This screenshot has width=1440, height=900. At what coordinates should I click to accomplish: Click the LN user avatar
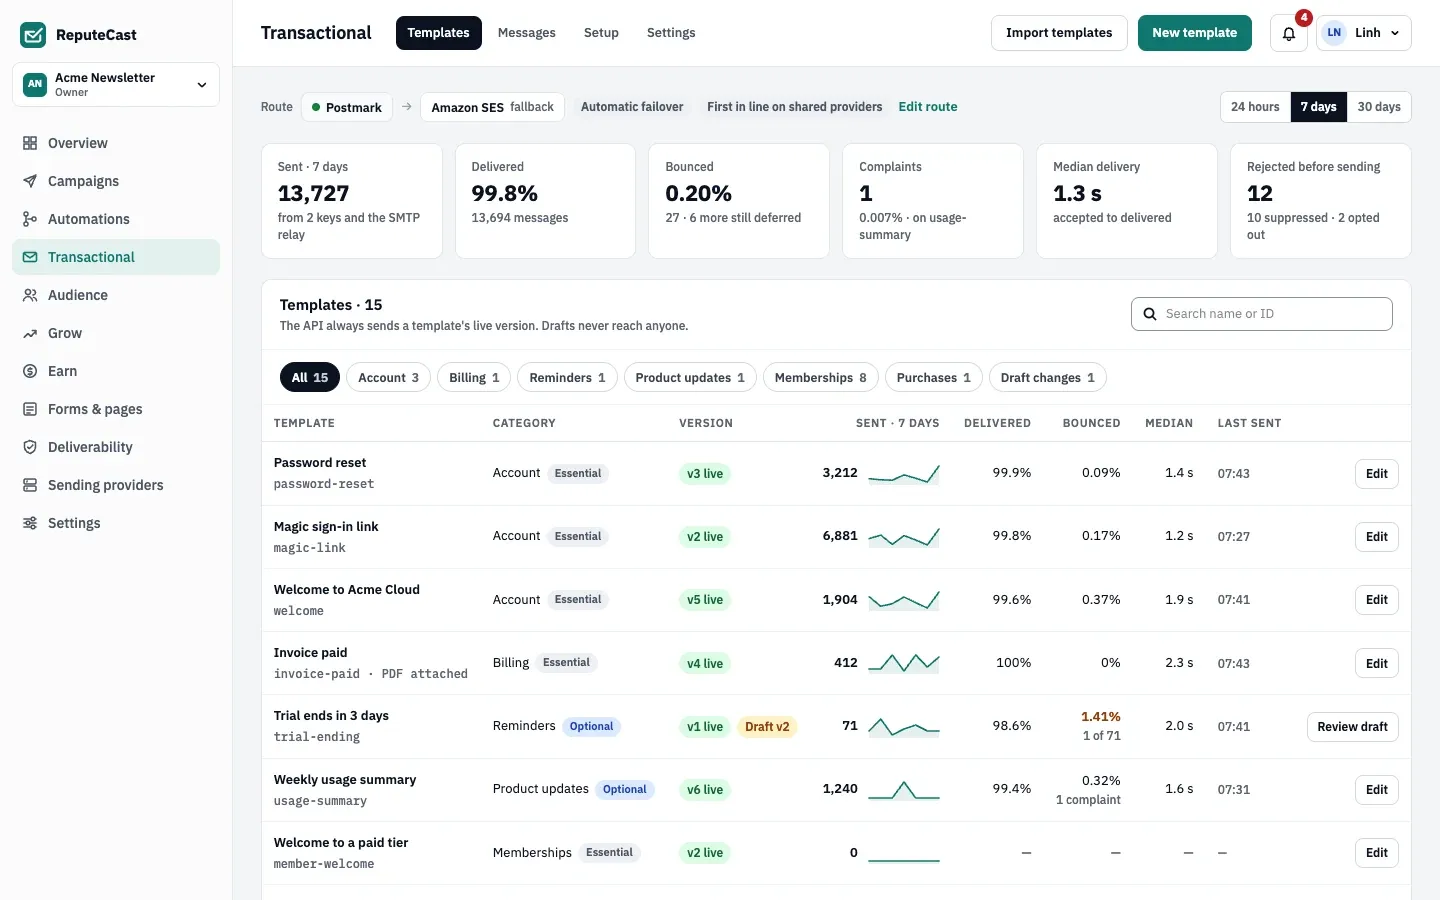tap(1334, 33)
